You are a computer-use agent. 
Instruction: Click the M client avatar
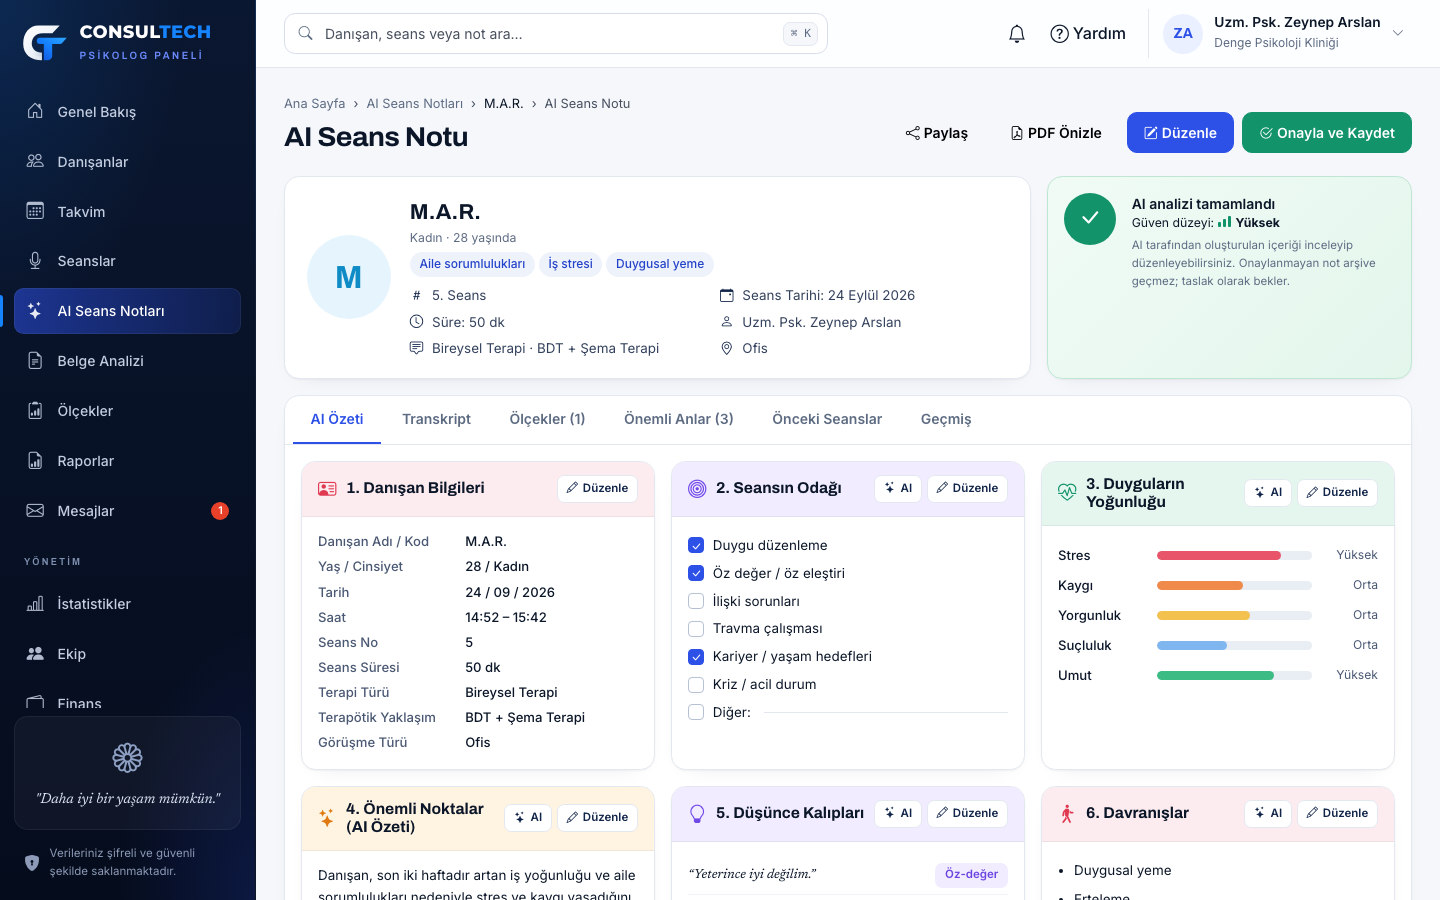click(349, 277)
